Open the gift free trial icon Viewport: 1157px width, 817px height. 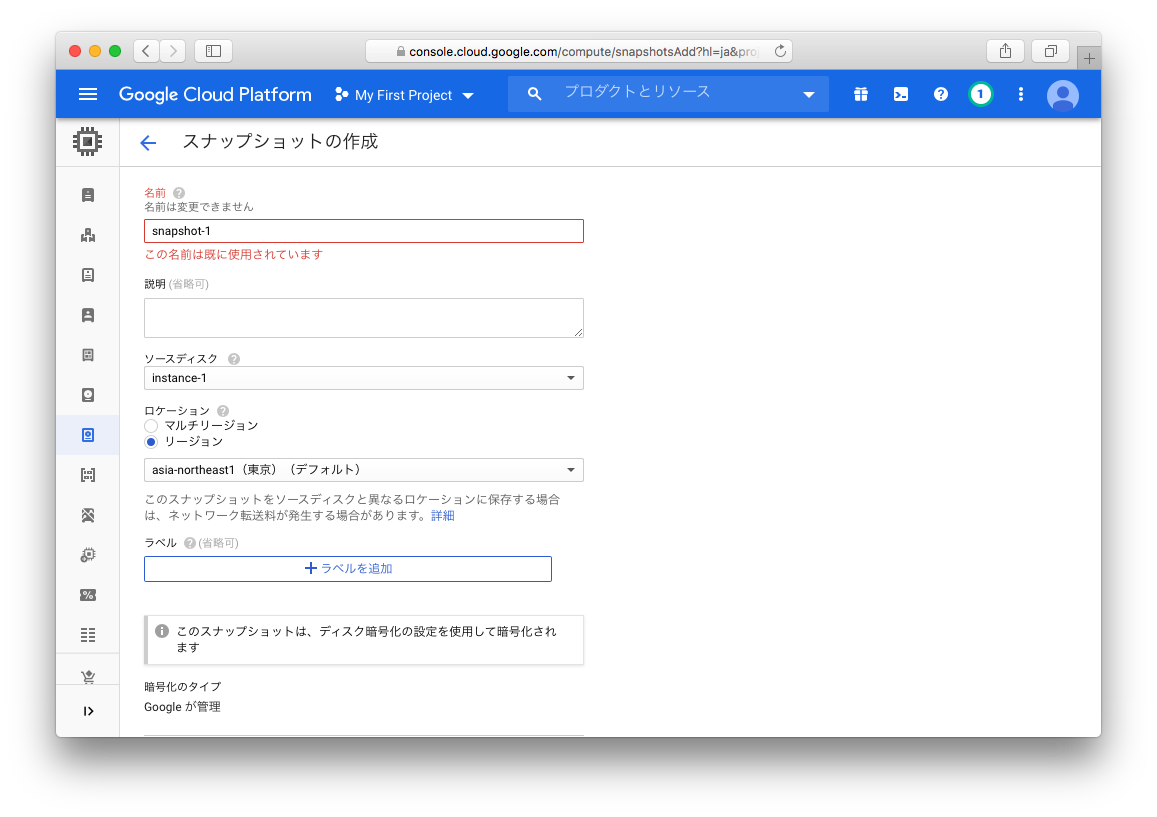coord(860,94)
